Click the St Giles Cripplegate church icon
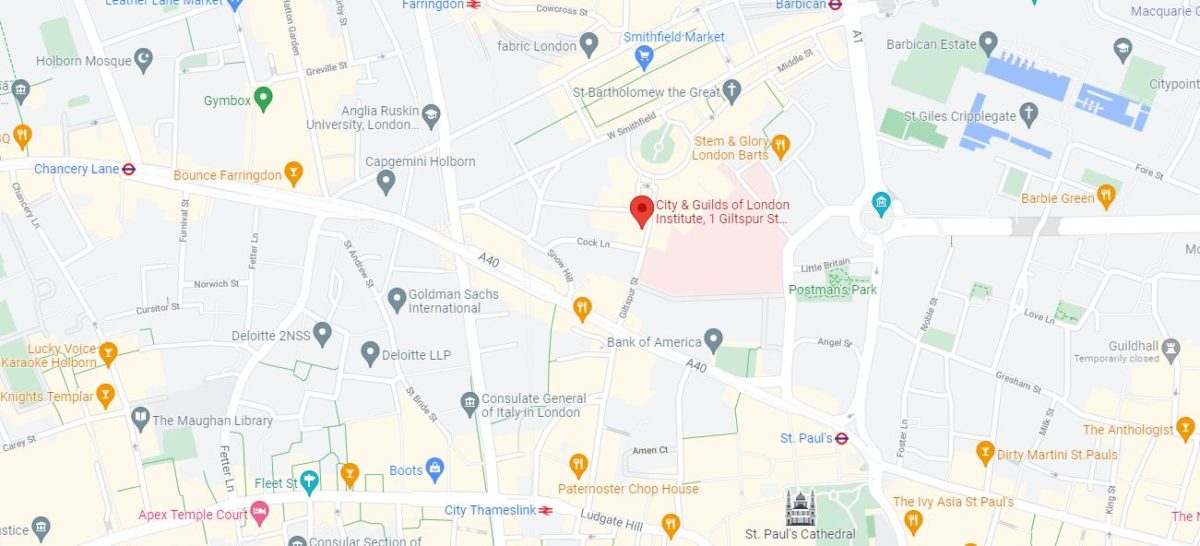1200x546 pixels. point(1030,116)
